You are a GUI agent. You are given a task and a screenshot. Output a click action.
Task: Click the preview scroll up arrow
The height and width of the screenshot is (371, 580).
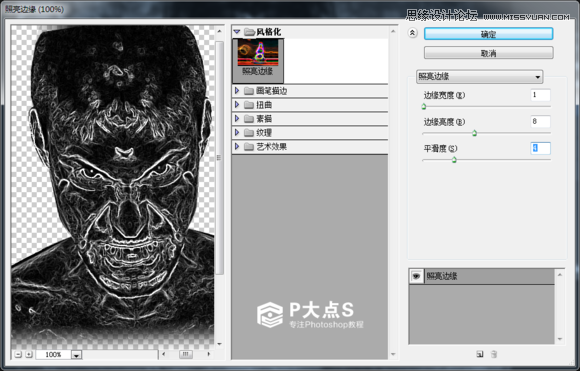[x=219, y=31]
